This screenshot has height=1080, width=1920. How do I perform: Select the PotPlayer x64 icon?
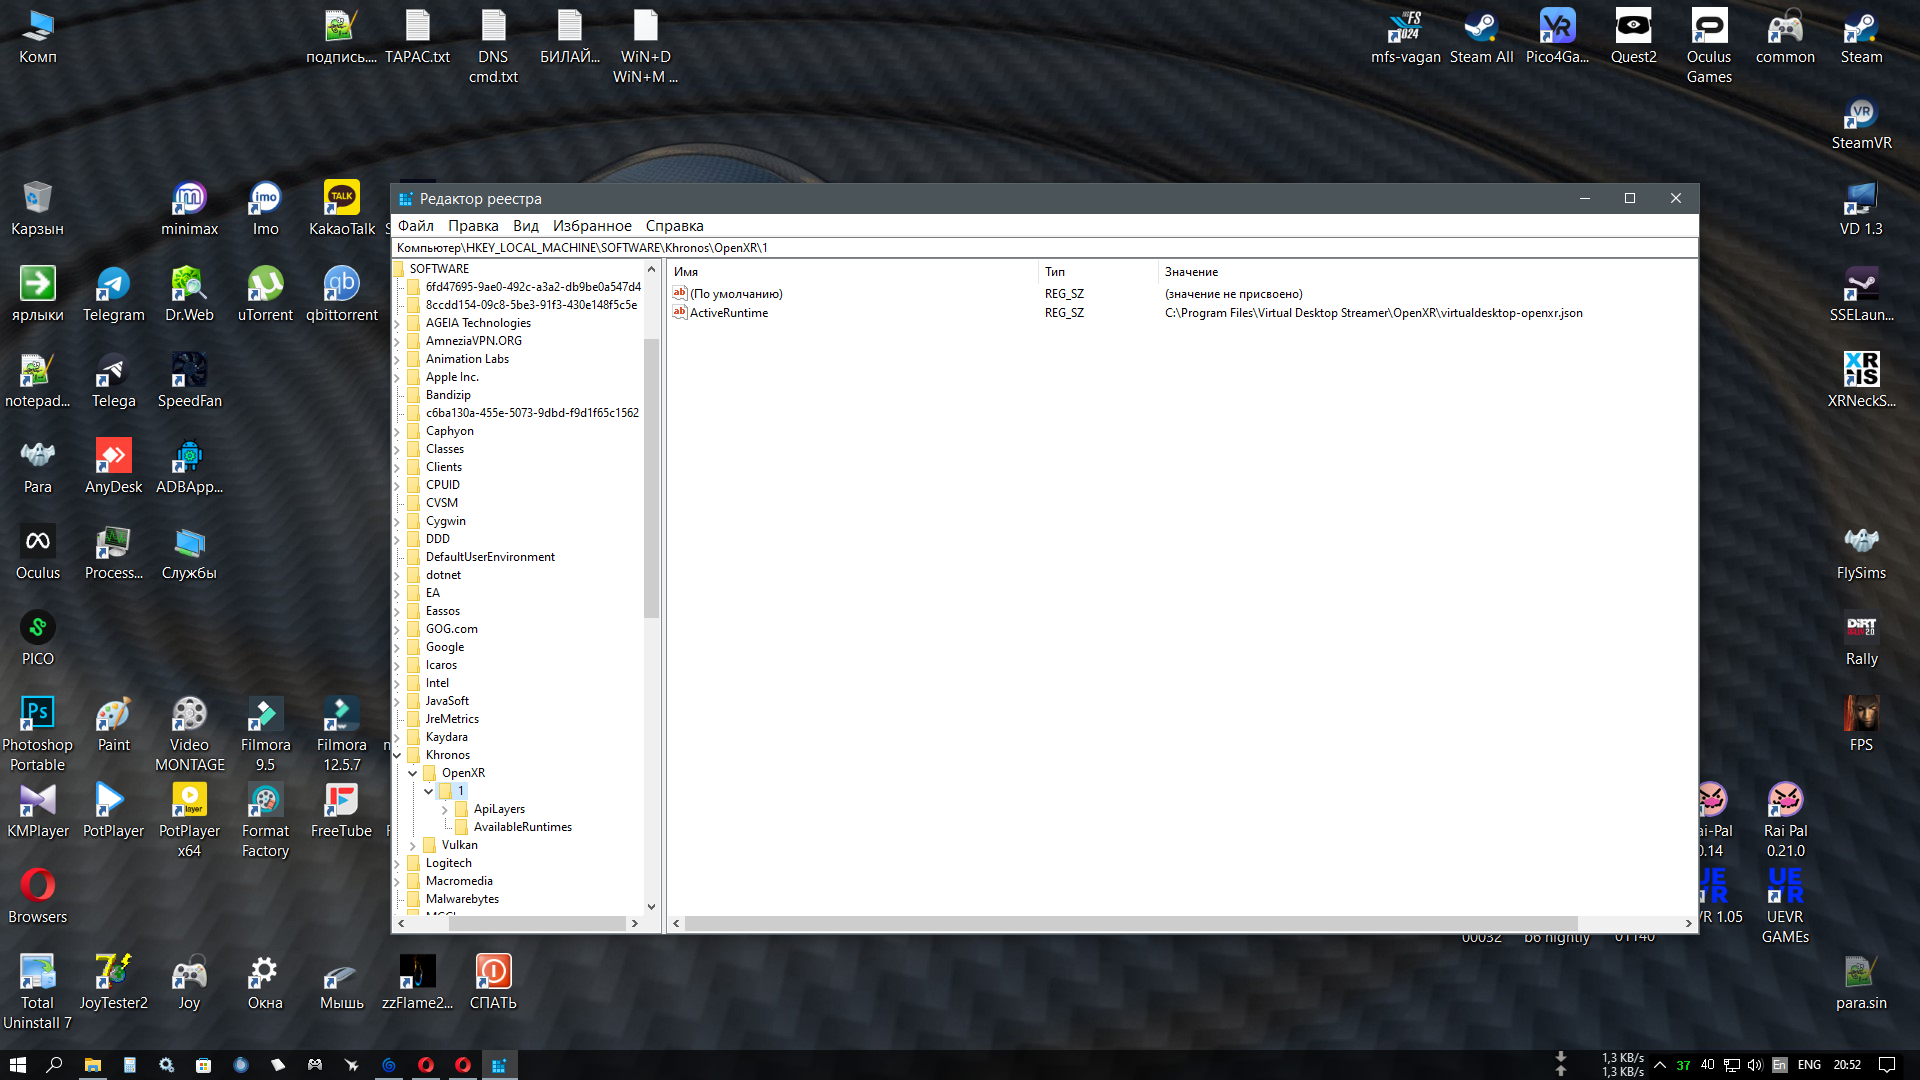coord(189,821)
